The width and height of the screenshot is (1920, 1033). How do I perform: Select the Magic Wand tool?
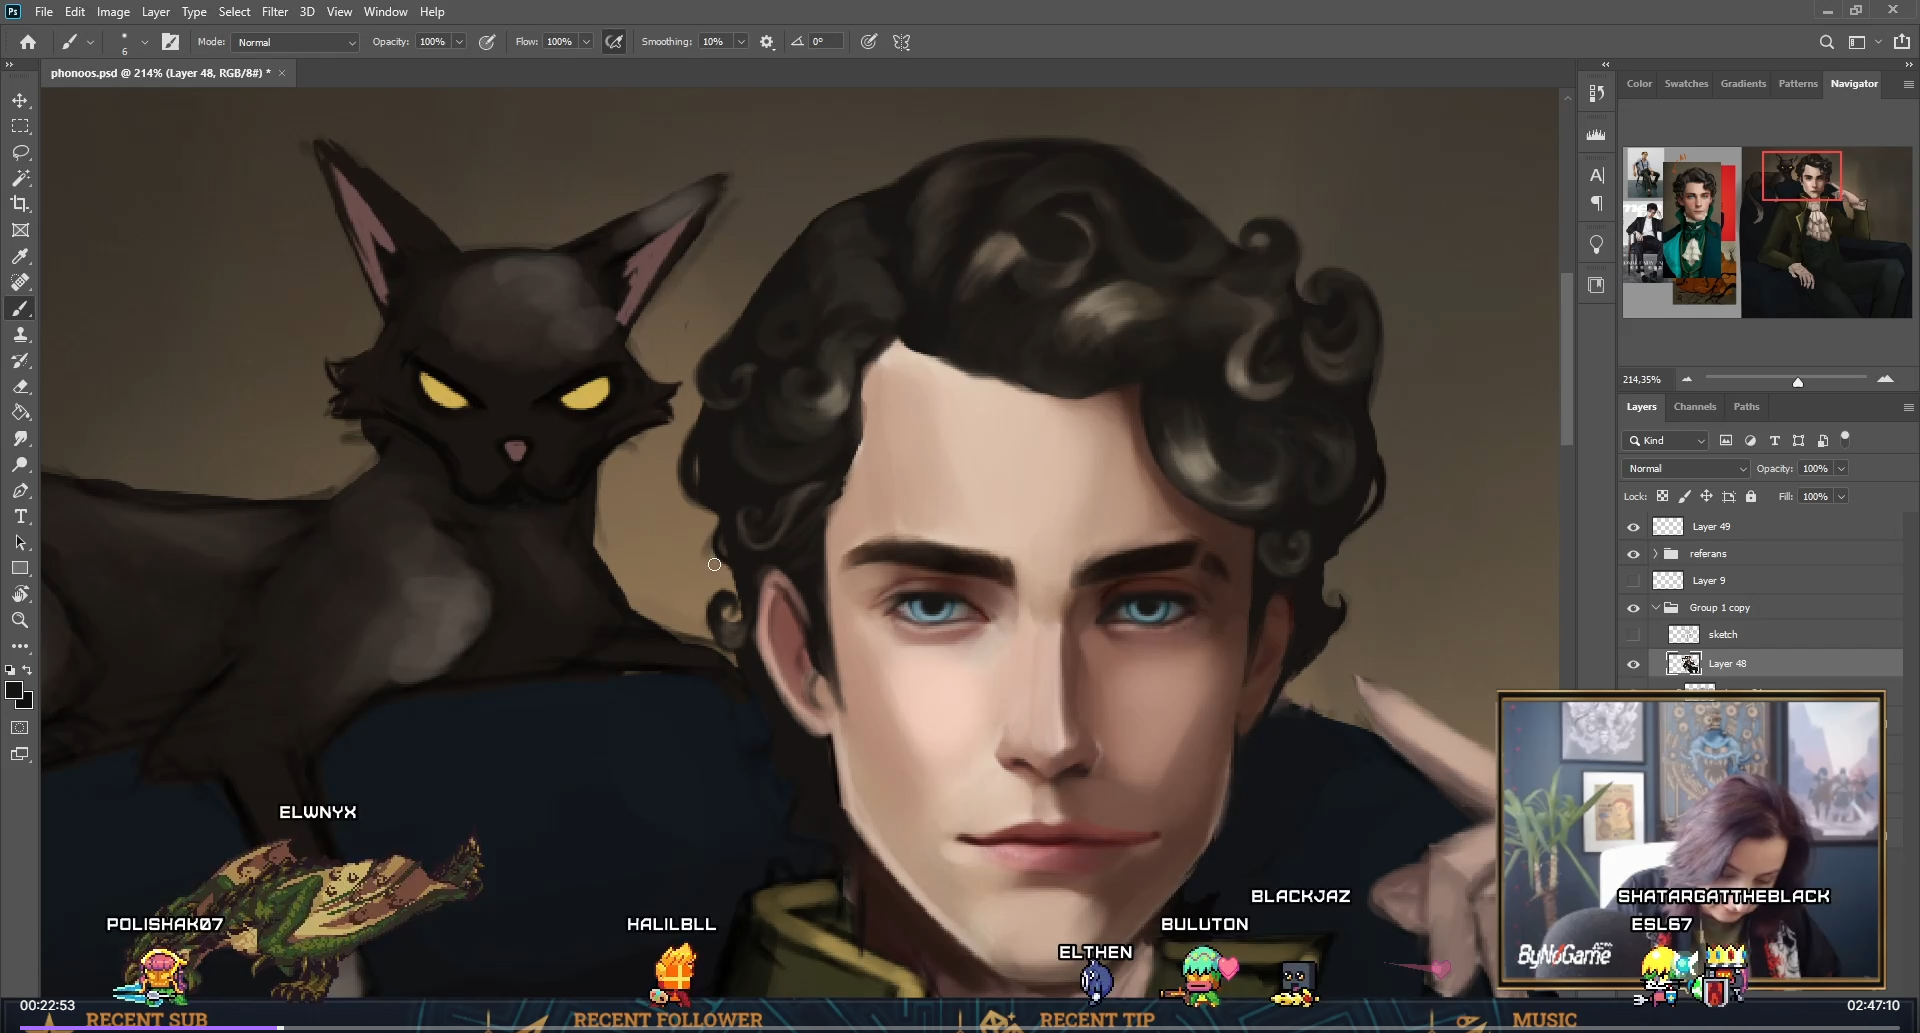point(20,178)
